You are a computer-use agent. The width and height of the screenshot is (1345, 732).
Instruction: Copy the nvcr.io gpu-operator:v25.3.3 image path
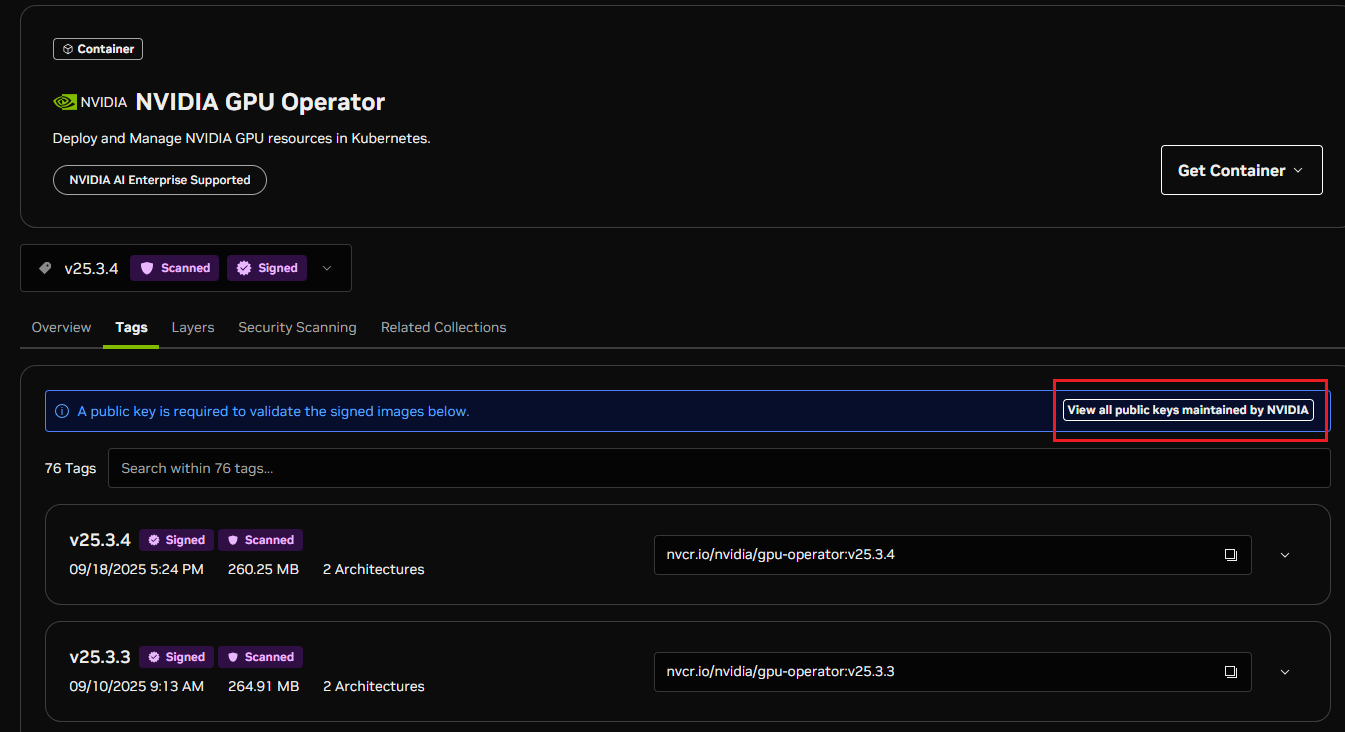click(x=1231, y=672)
